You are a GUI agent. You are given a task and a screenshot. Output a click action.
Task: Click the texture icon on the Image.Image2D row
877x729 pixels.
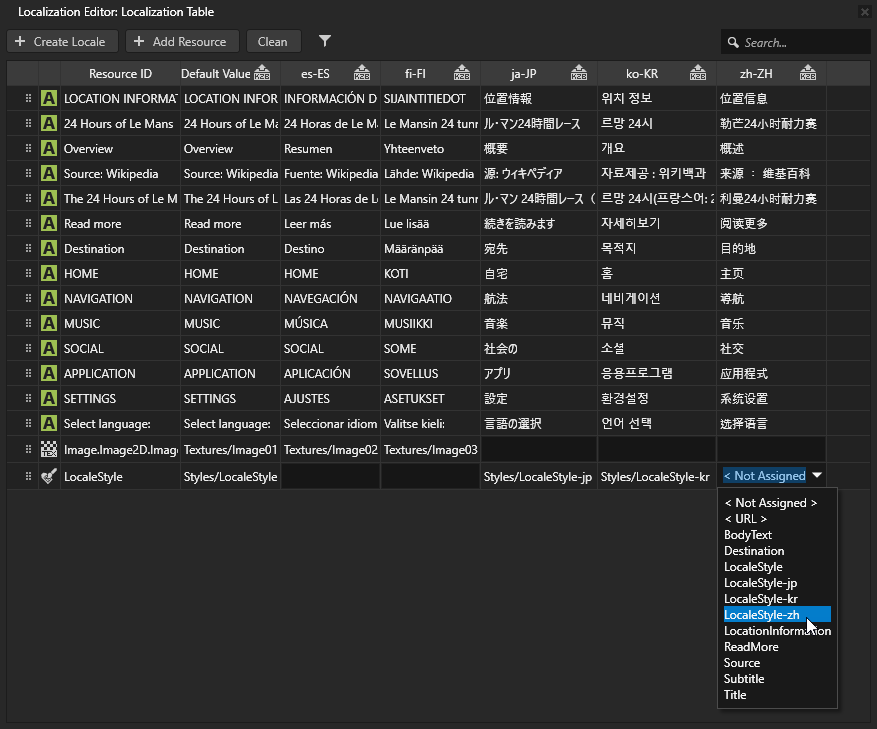pos(48,448)
